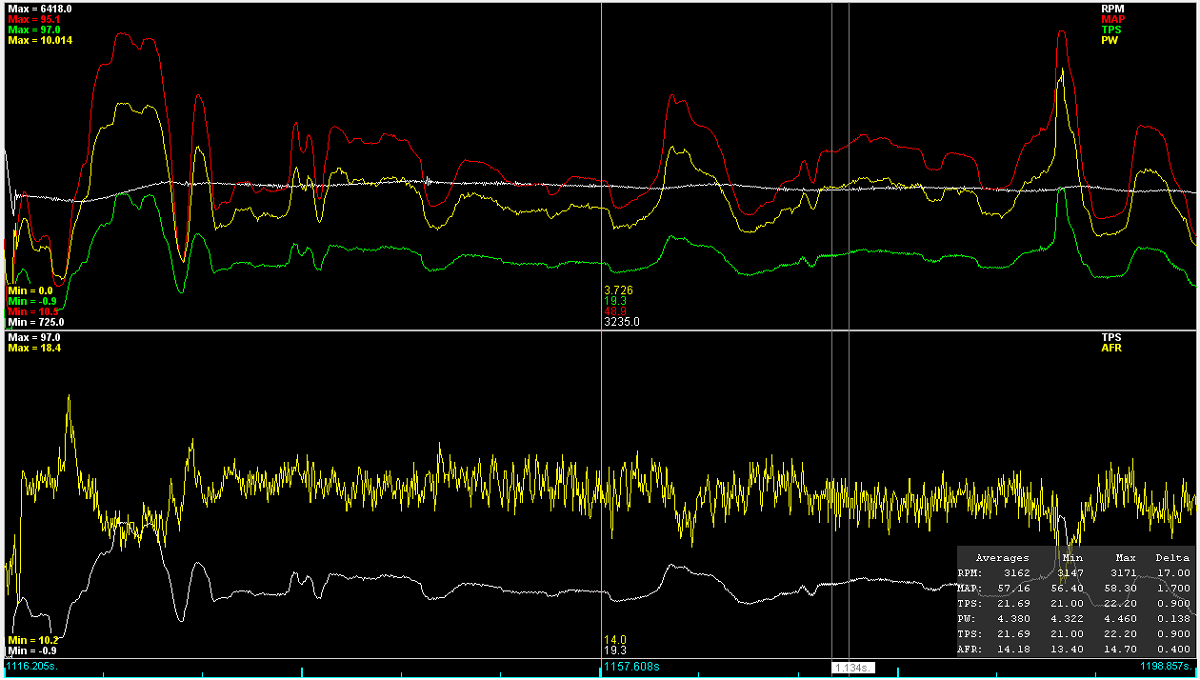Click the 3235.0 RPM cursor value
This screenshot has width=1200, height=680.
coord(621,322)
